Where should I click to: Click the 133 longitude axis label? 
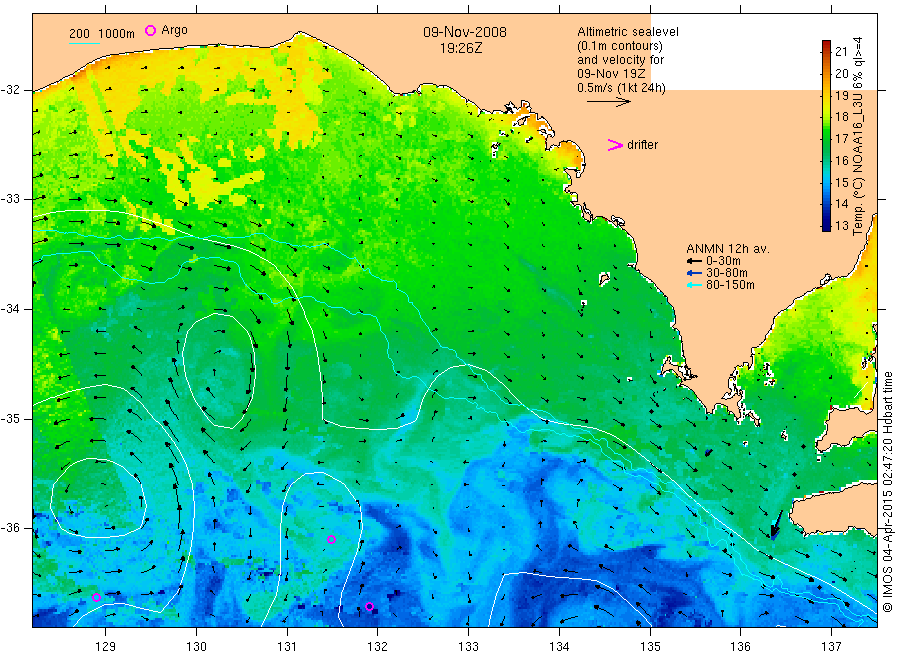click(x=468, y=646)
